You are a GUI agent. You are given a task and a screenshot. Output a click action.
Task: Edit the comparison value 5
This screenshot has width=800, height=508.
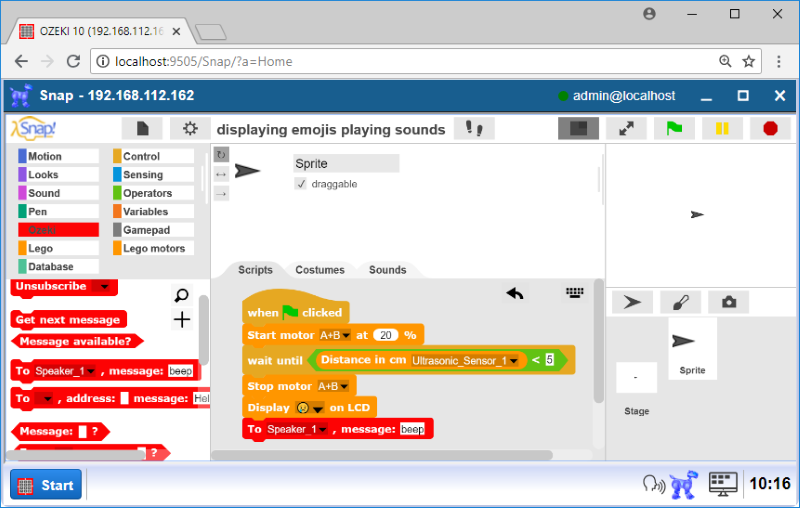[x=549, y=360]
